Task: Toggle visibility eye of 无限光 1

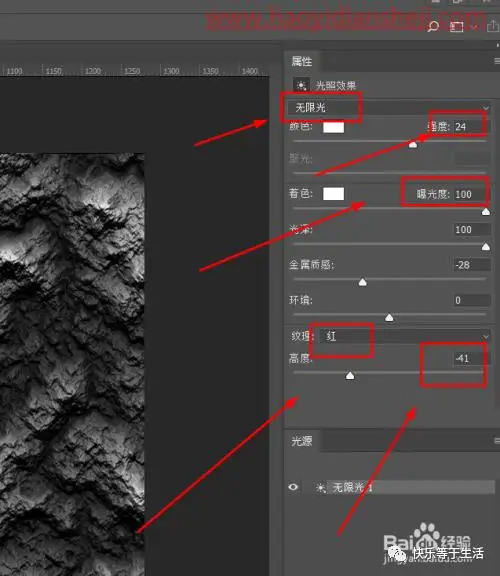Action: [x=293, y=487]
